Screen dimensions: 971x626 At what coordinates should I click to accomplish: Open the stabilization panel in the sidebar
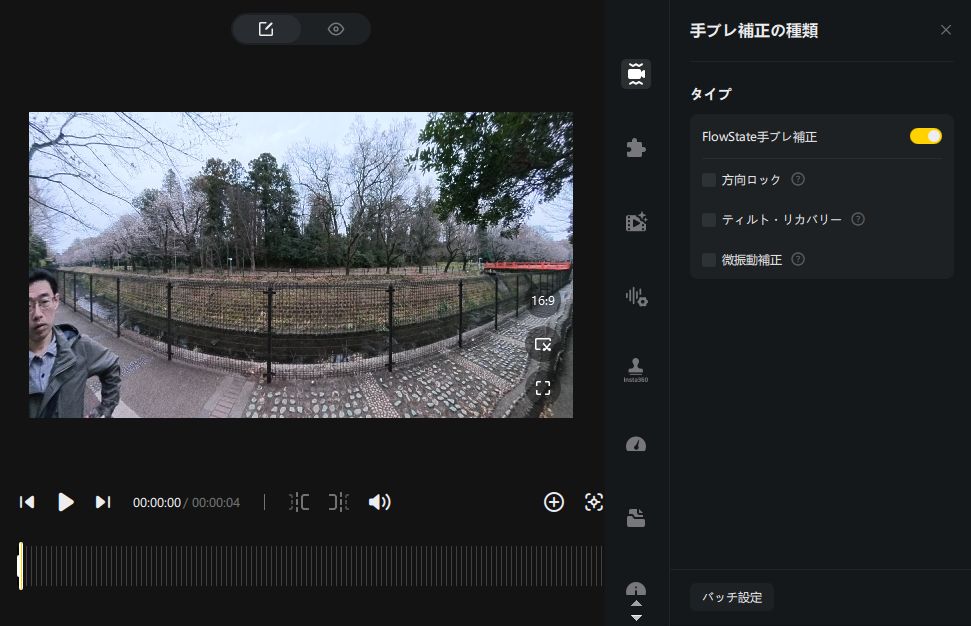[x=636, y=74]
